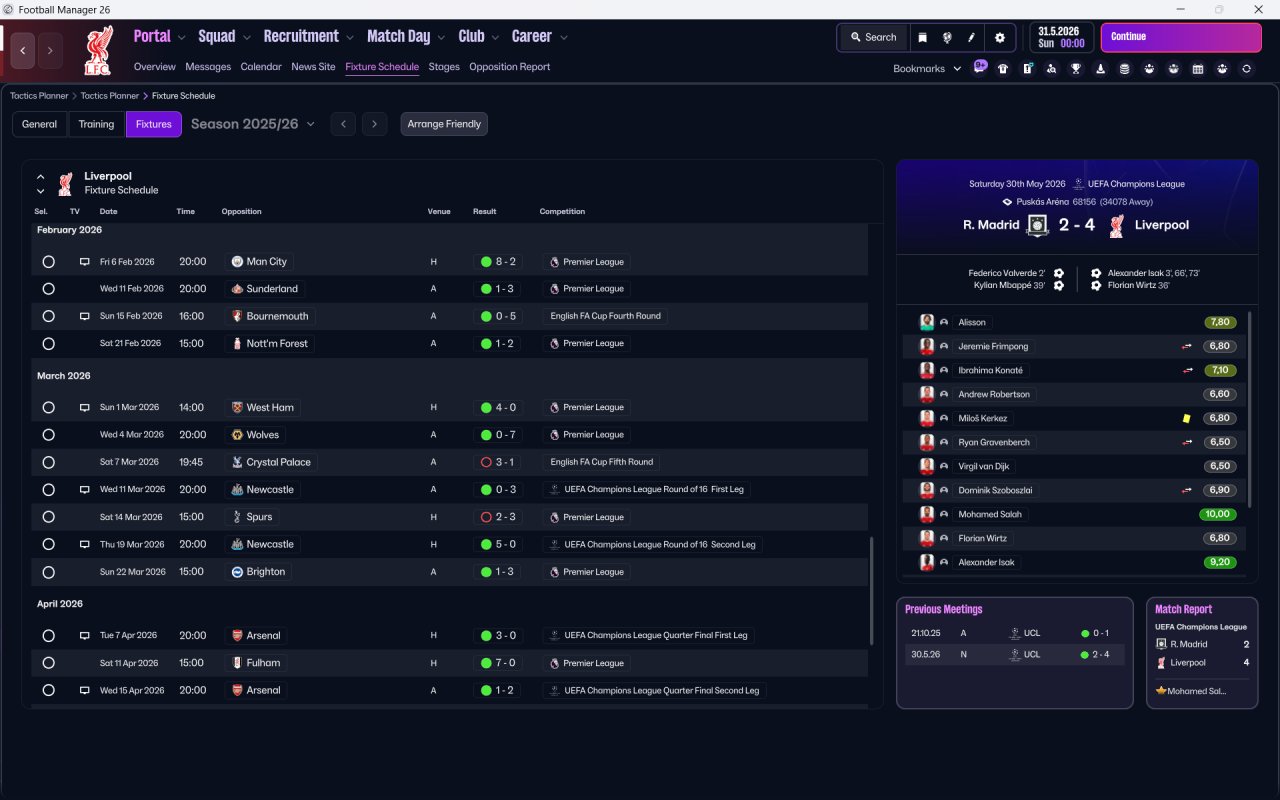Click the Liverpool crest in the match result header
Image resolution: width=1280 pixels, height=800 pixels.
[1117, 225]
